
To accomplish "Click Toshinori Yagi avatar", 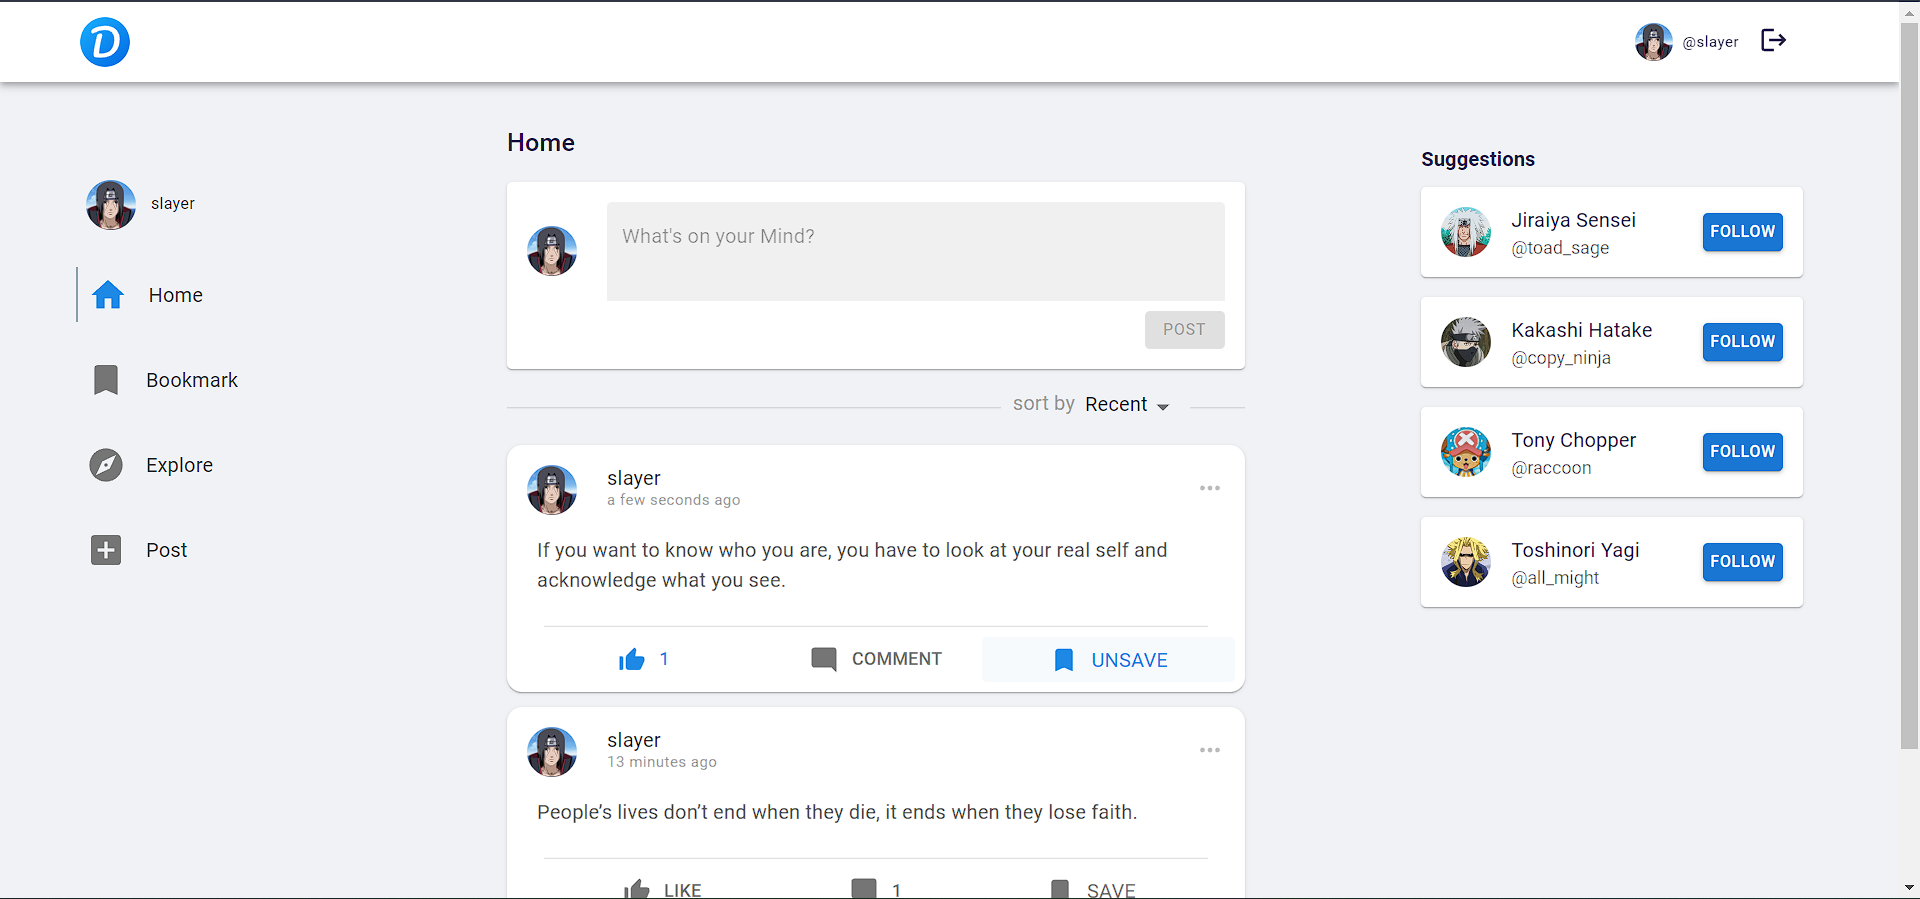I will tap(1466, 562).
